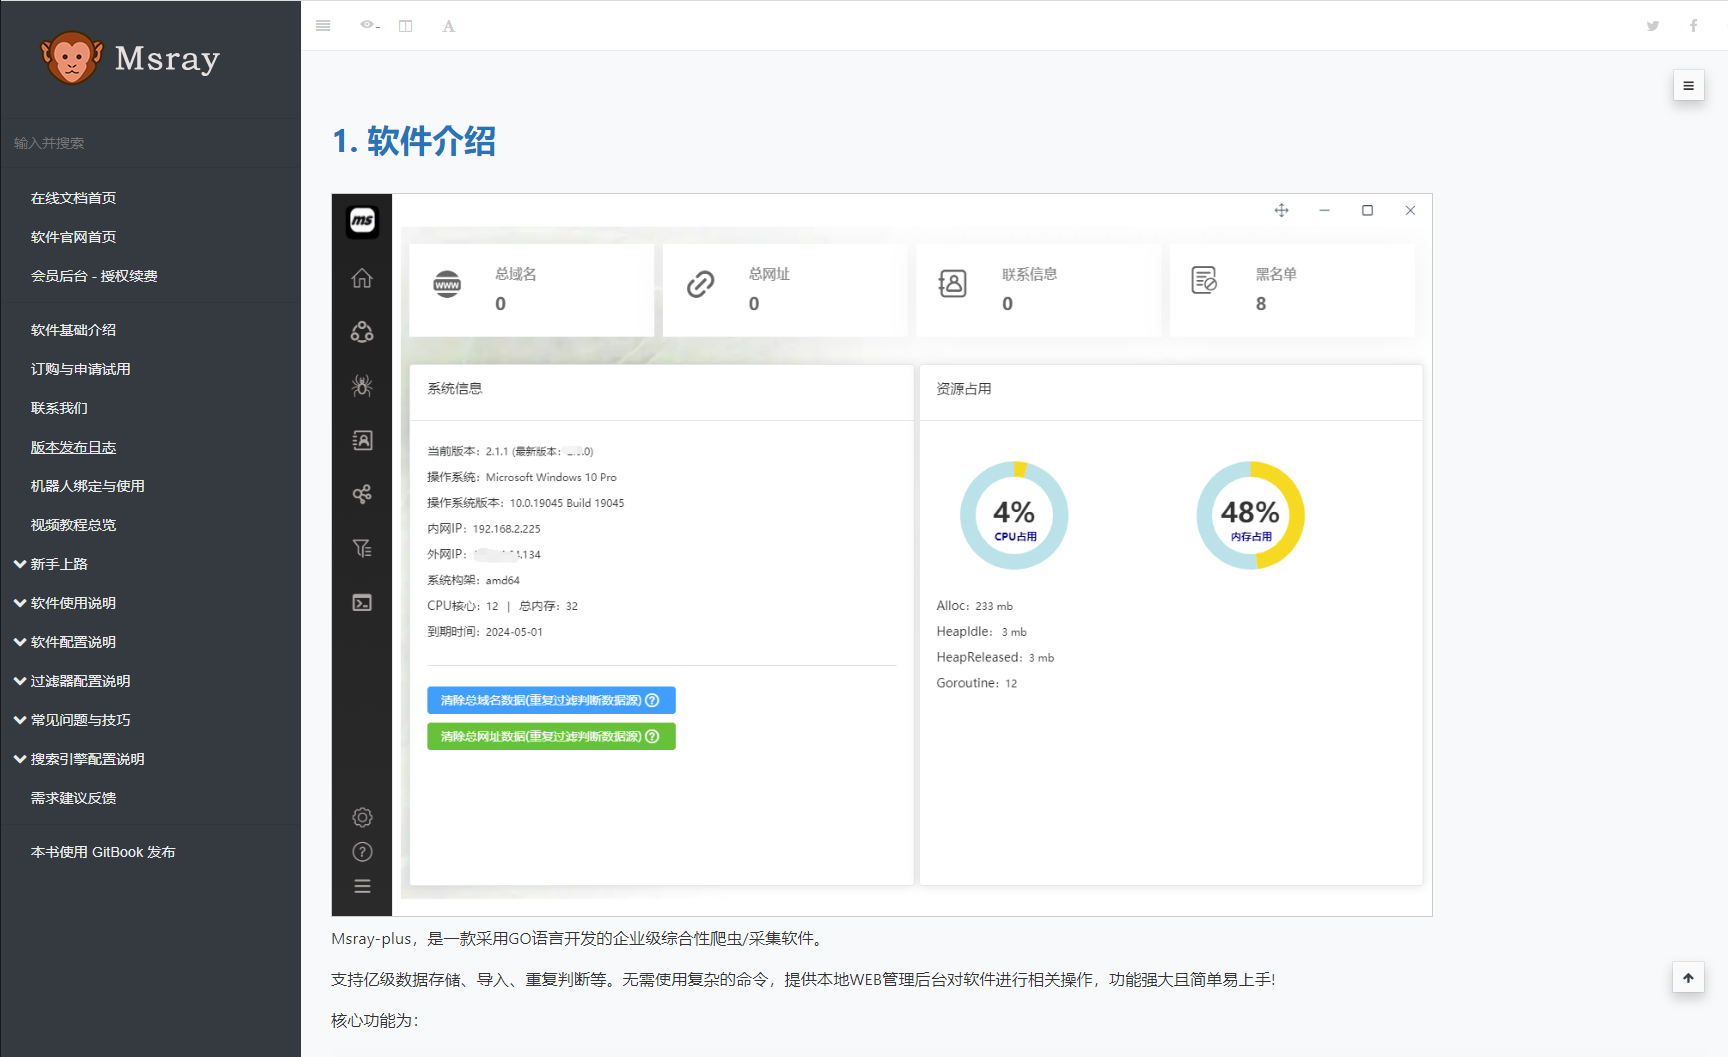Image resolution: width=1728 pixels, height=1057 pixels.
Task: Focus the 输入并搜索 search field
Action: [150, 143]
